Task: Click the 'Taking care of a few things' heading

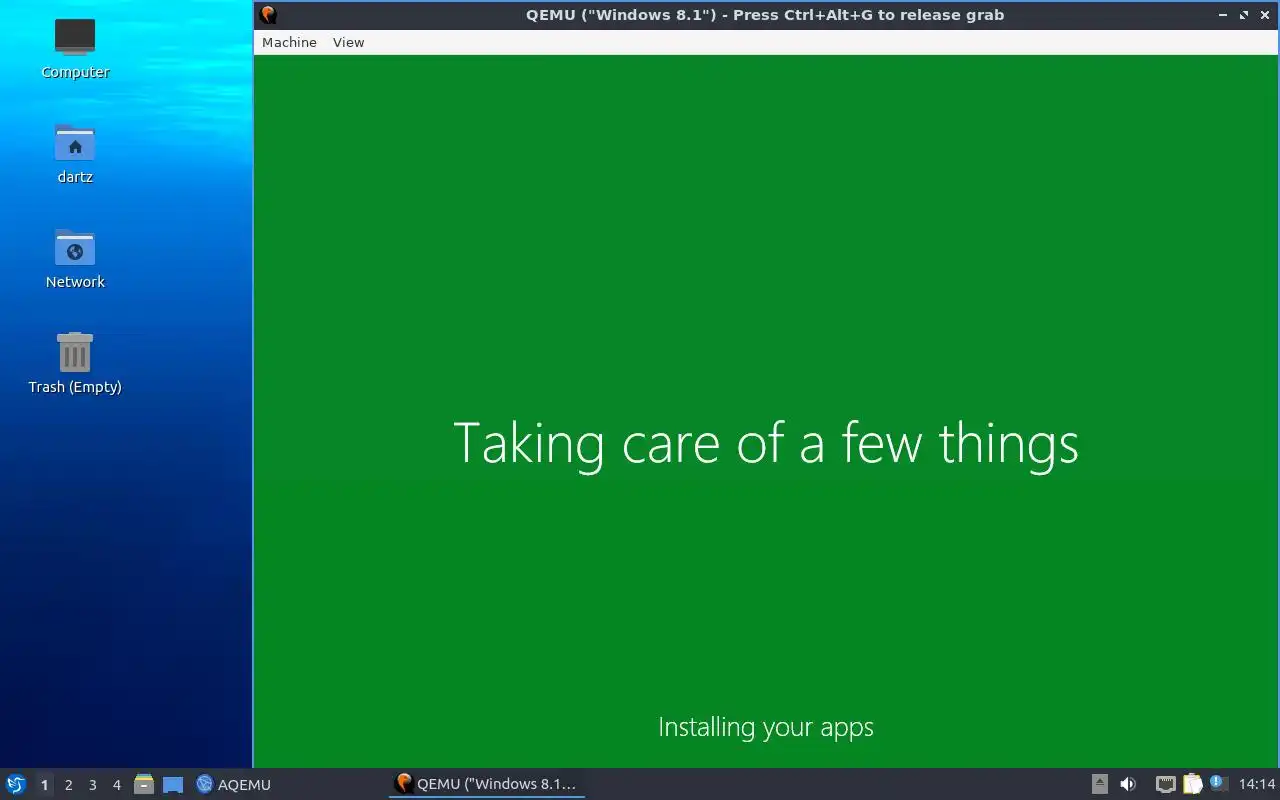Action: [x=766, y=444]
